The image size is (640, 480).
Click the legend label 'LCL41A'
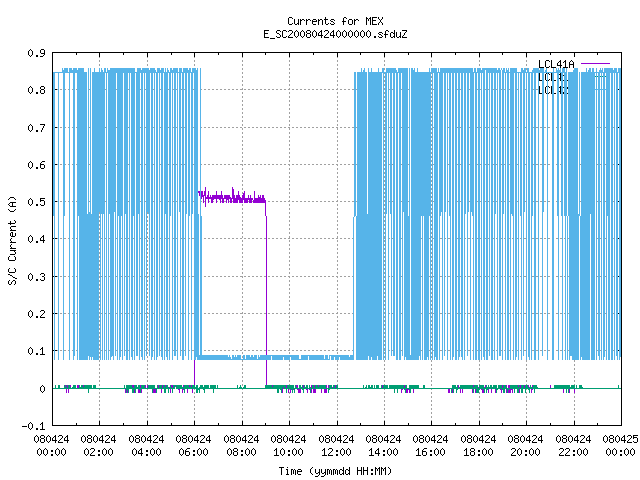pos(556,64)
